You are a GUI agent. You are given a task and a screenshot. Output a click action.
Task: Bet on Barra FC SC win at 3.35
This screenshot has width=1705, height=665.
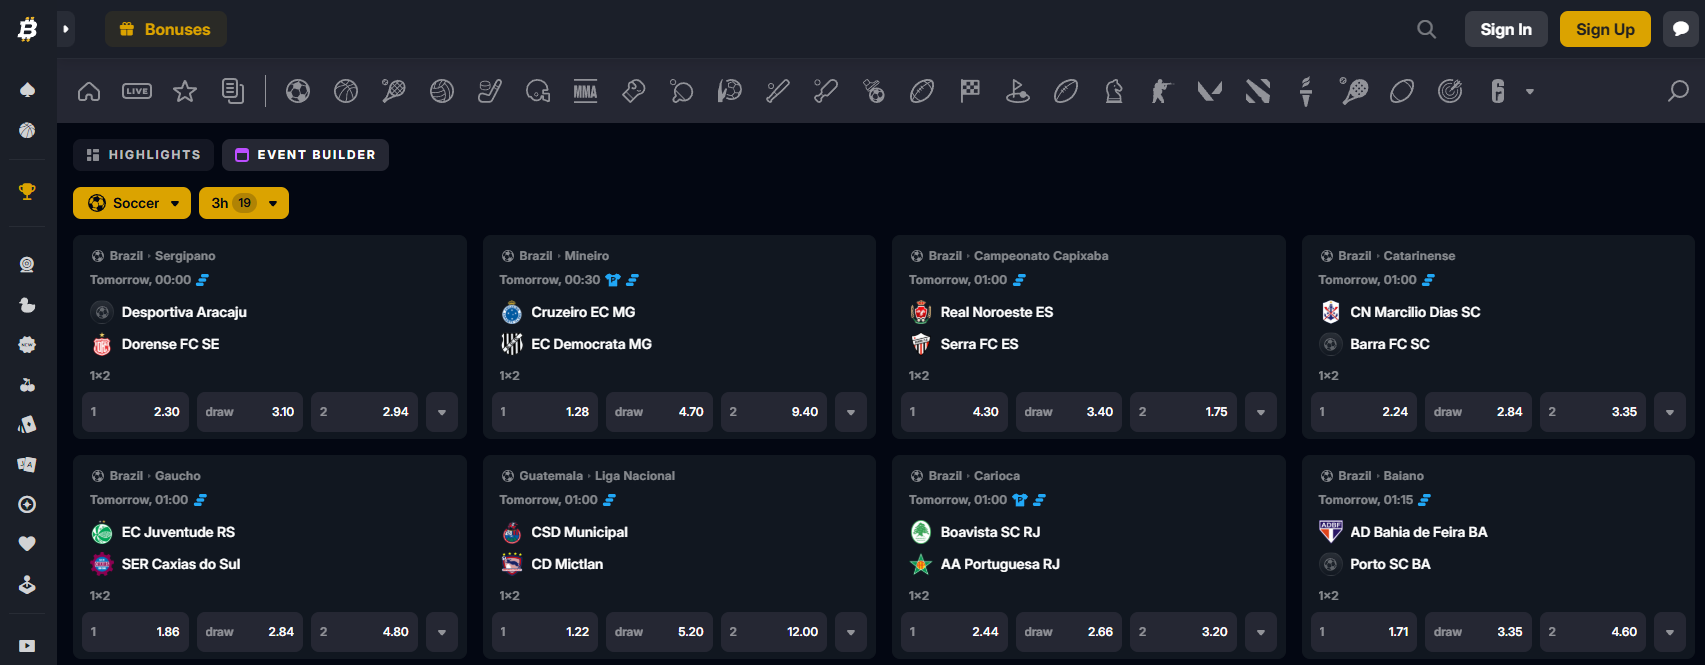[1593, 412]
